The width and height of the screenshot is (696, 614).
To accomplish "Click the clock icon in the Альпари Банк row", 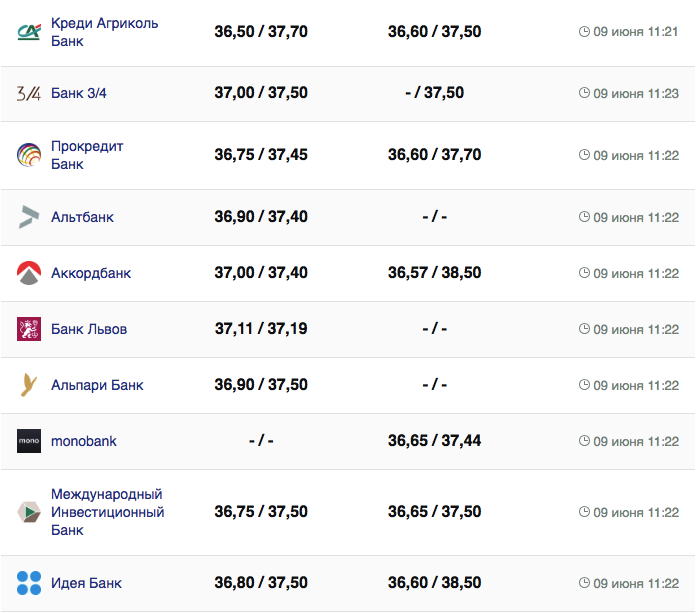I will click(x=584, y=385).
